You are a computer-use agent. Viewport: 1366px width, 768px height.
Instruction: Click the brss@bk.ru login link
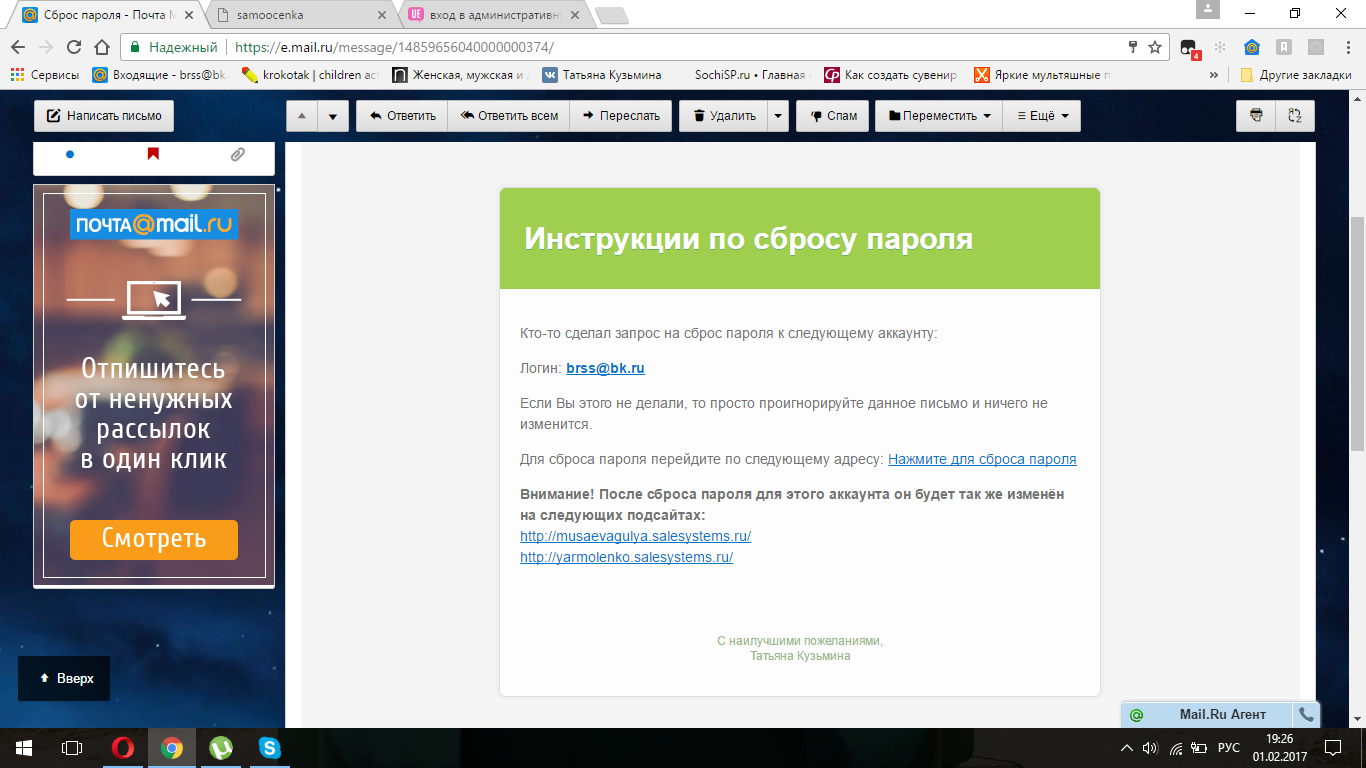tap(605, 368)
